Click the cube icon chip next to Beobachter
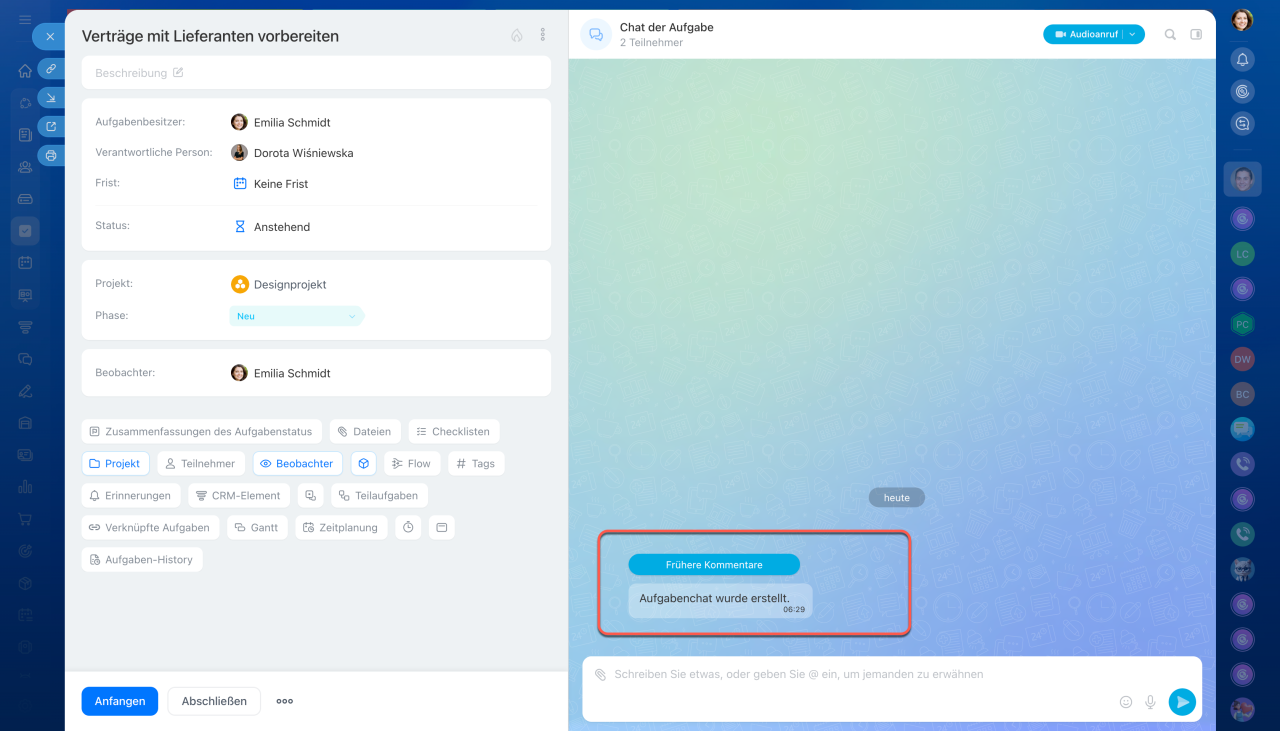Screen dimensions: 1280x731 coord(364,463)
